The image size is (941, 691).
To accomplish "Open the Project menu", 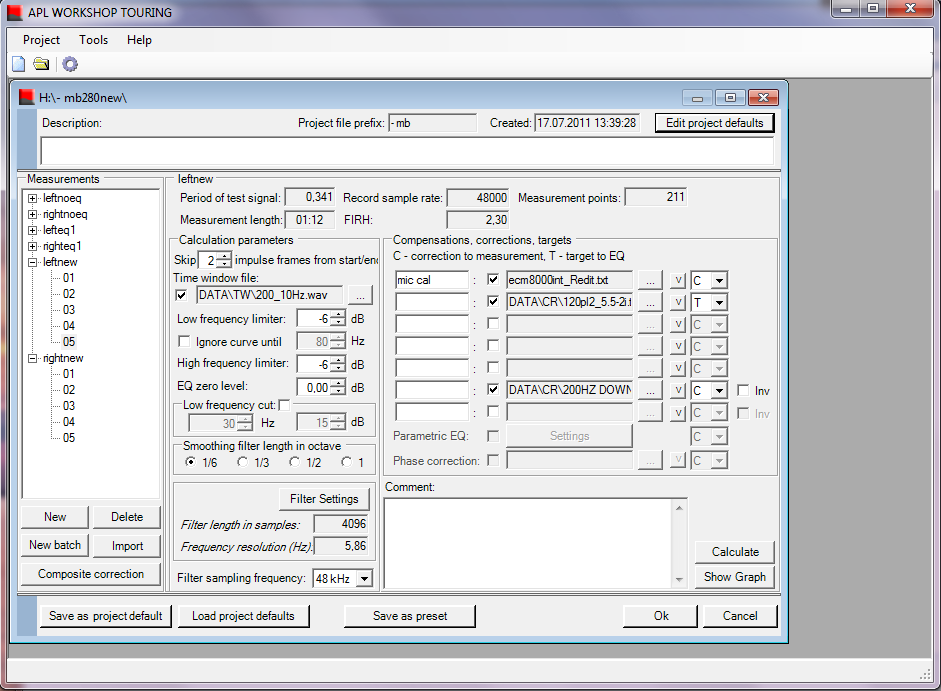I will click(41, 40).
